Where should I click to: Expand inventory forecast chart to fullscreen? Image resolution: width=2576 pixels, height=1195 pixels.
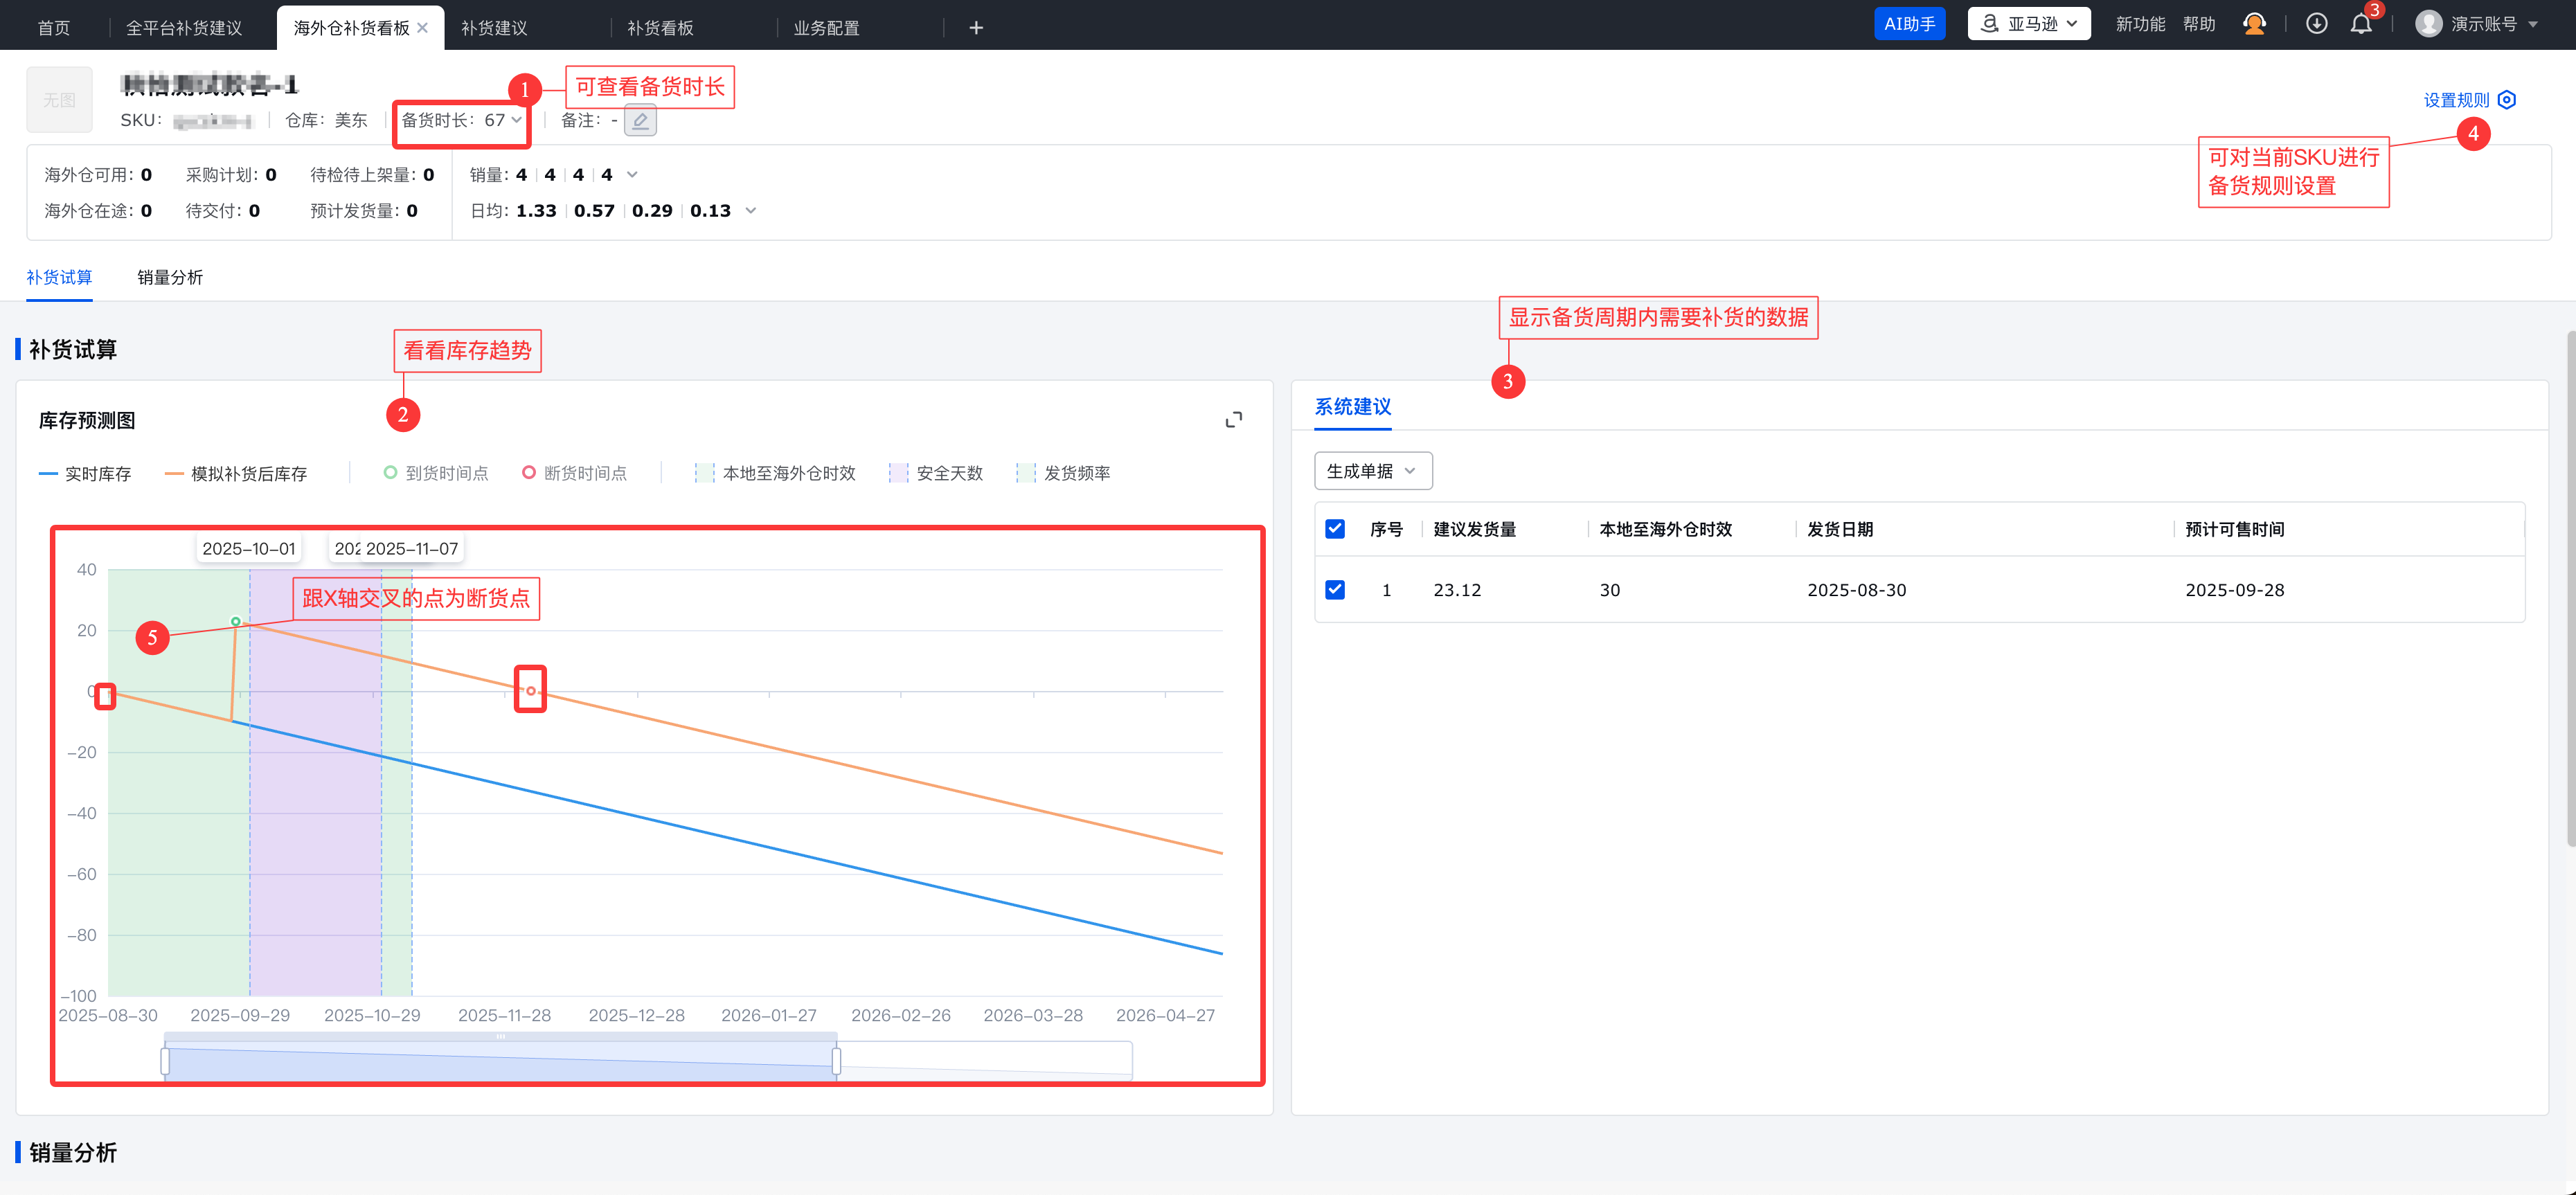tap(1234, 420)
